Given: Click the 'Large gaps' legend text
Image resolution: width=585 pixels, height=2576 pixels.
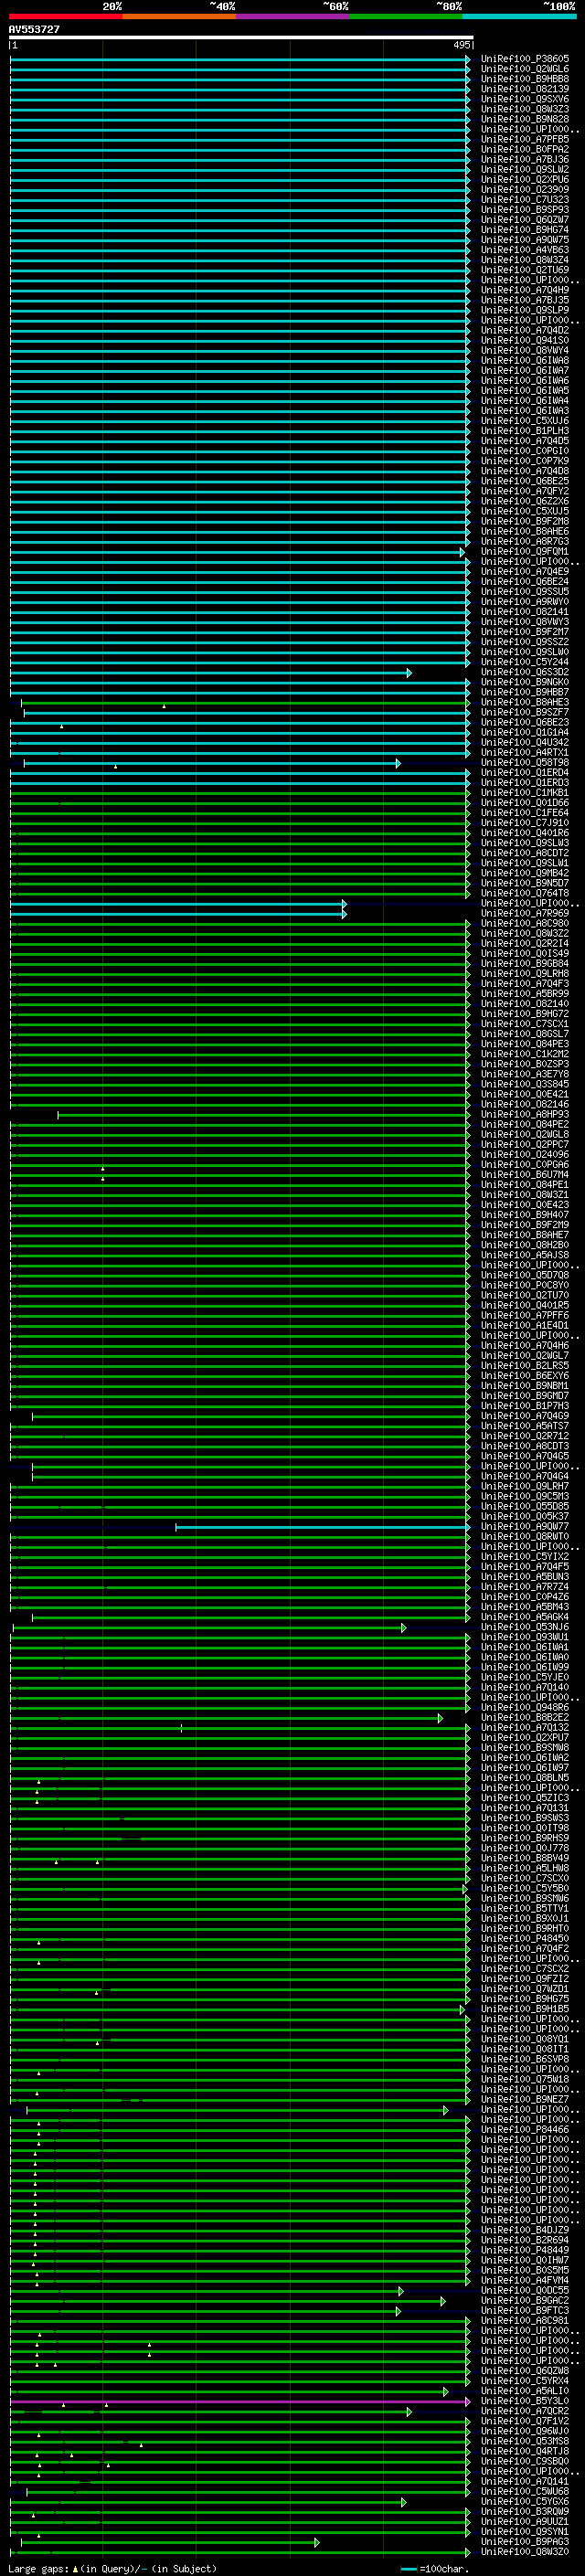Looking at the screenshot, I should pos(40,2570).
